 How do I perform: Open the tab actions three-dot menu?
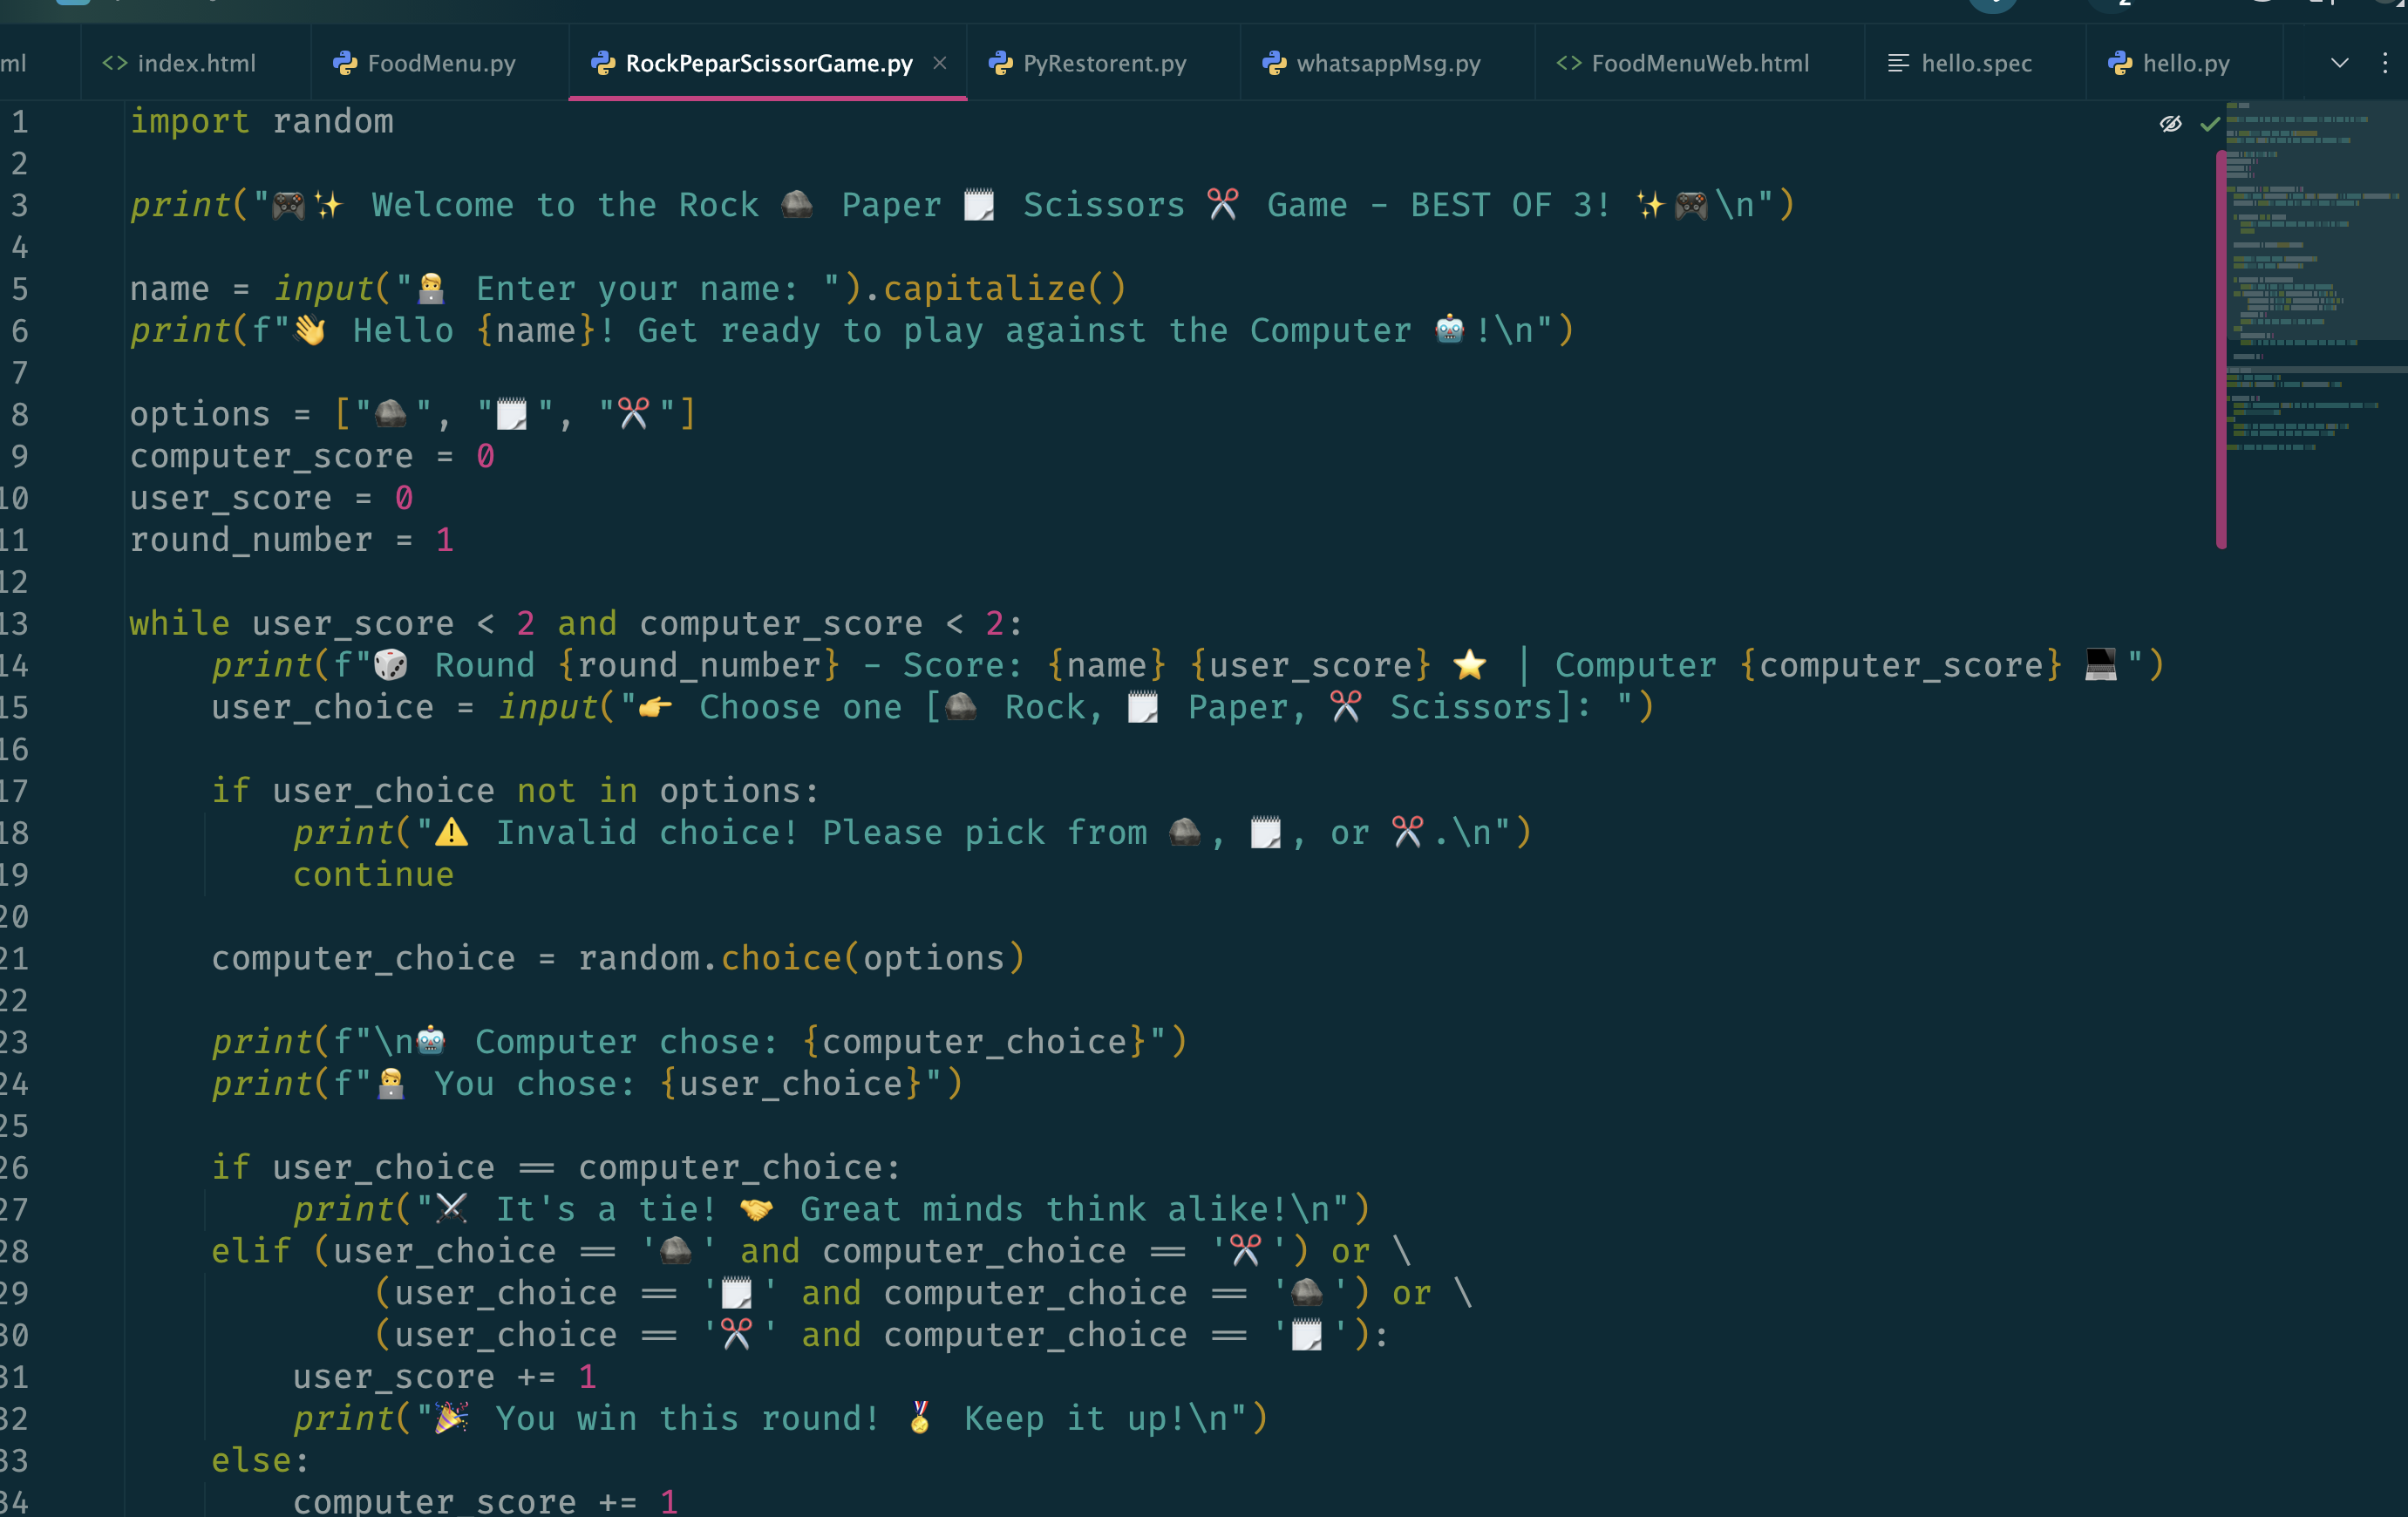tap(2384, 63)
